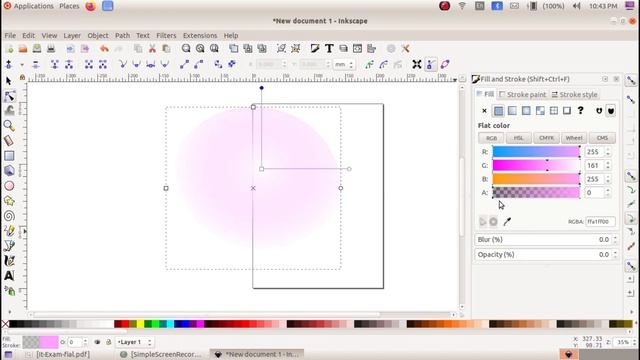Switch to RGB color mode

491,138
